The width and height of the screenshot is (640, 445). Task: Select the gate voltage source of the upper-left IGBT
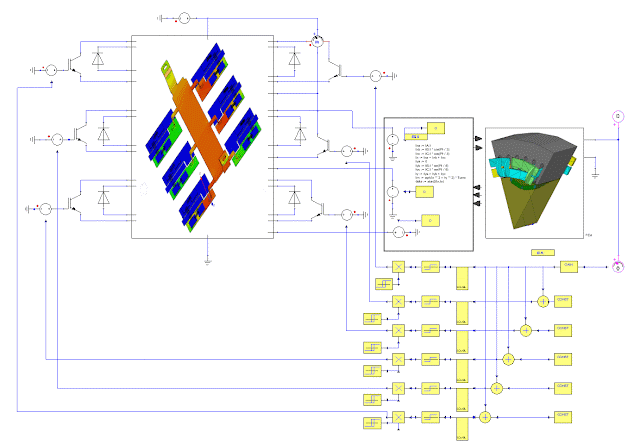click(x=51, y=70)
